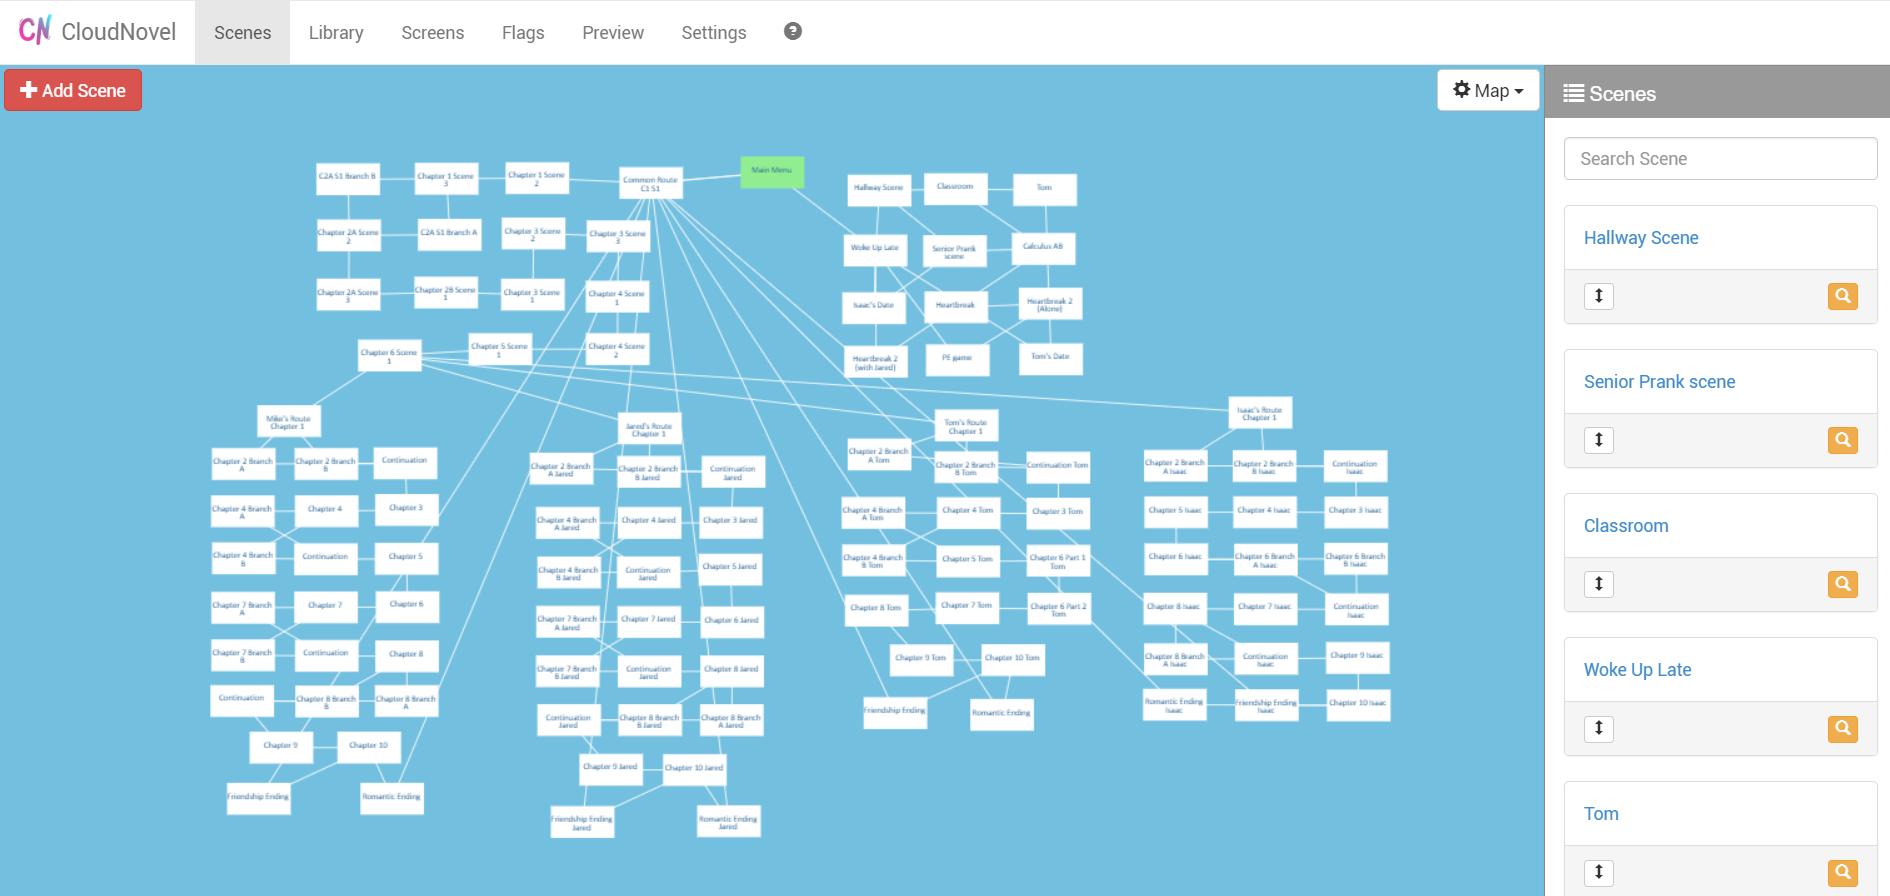Open the Woke Up Late link
The image size is (1890, 896).
point(1637,670)
